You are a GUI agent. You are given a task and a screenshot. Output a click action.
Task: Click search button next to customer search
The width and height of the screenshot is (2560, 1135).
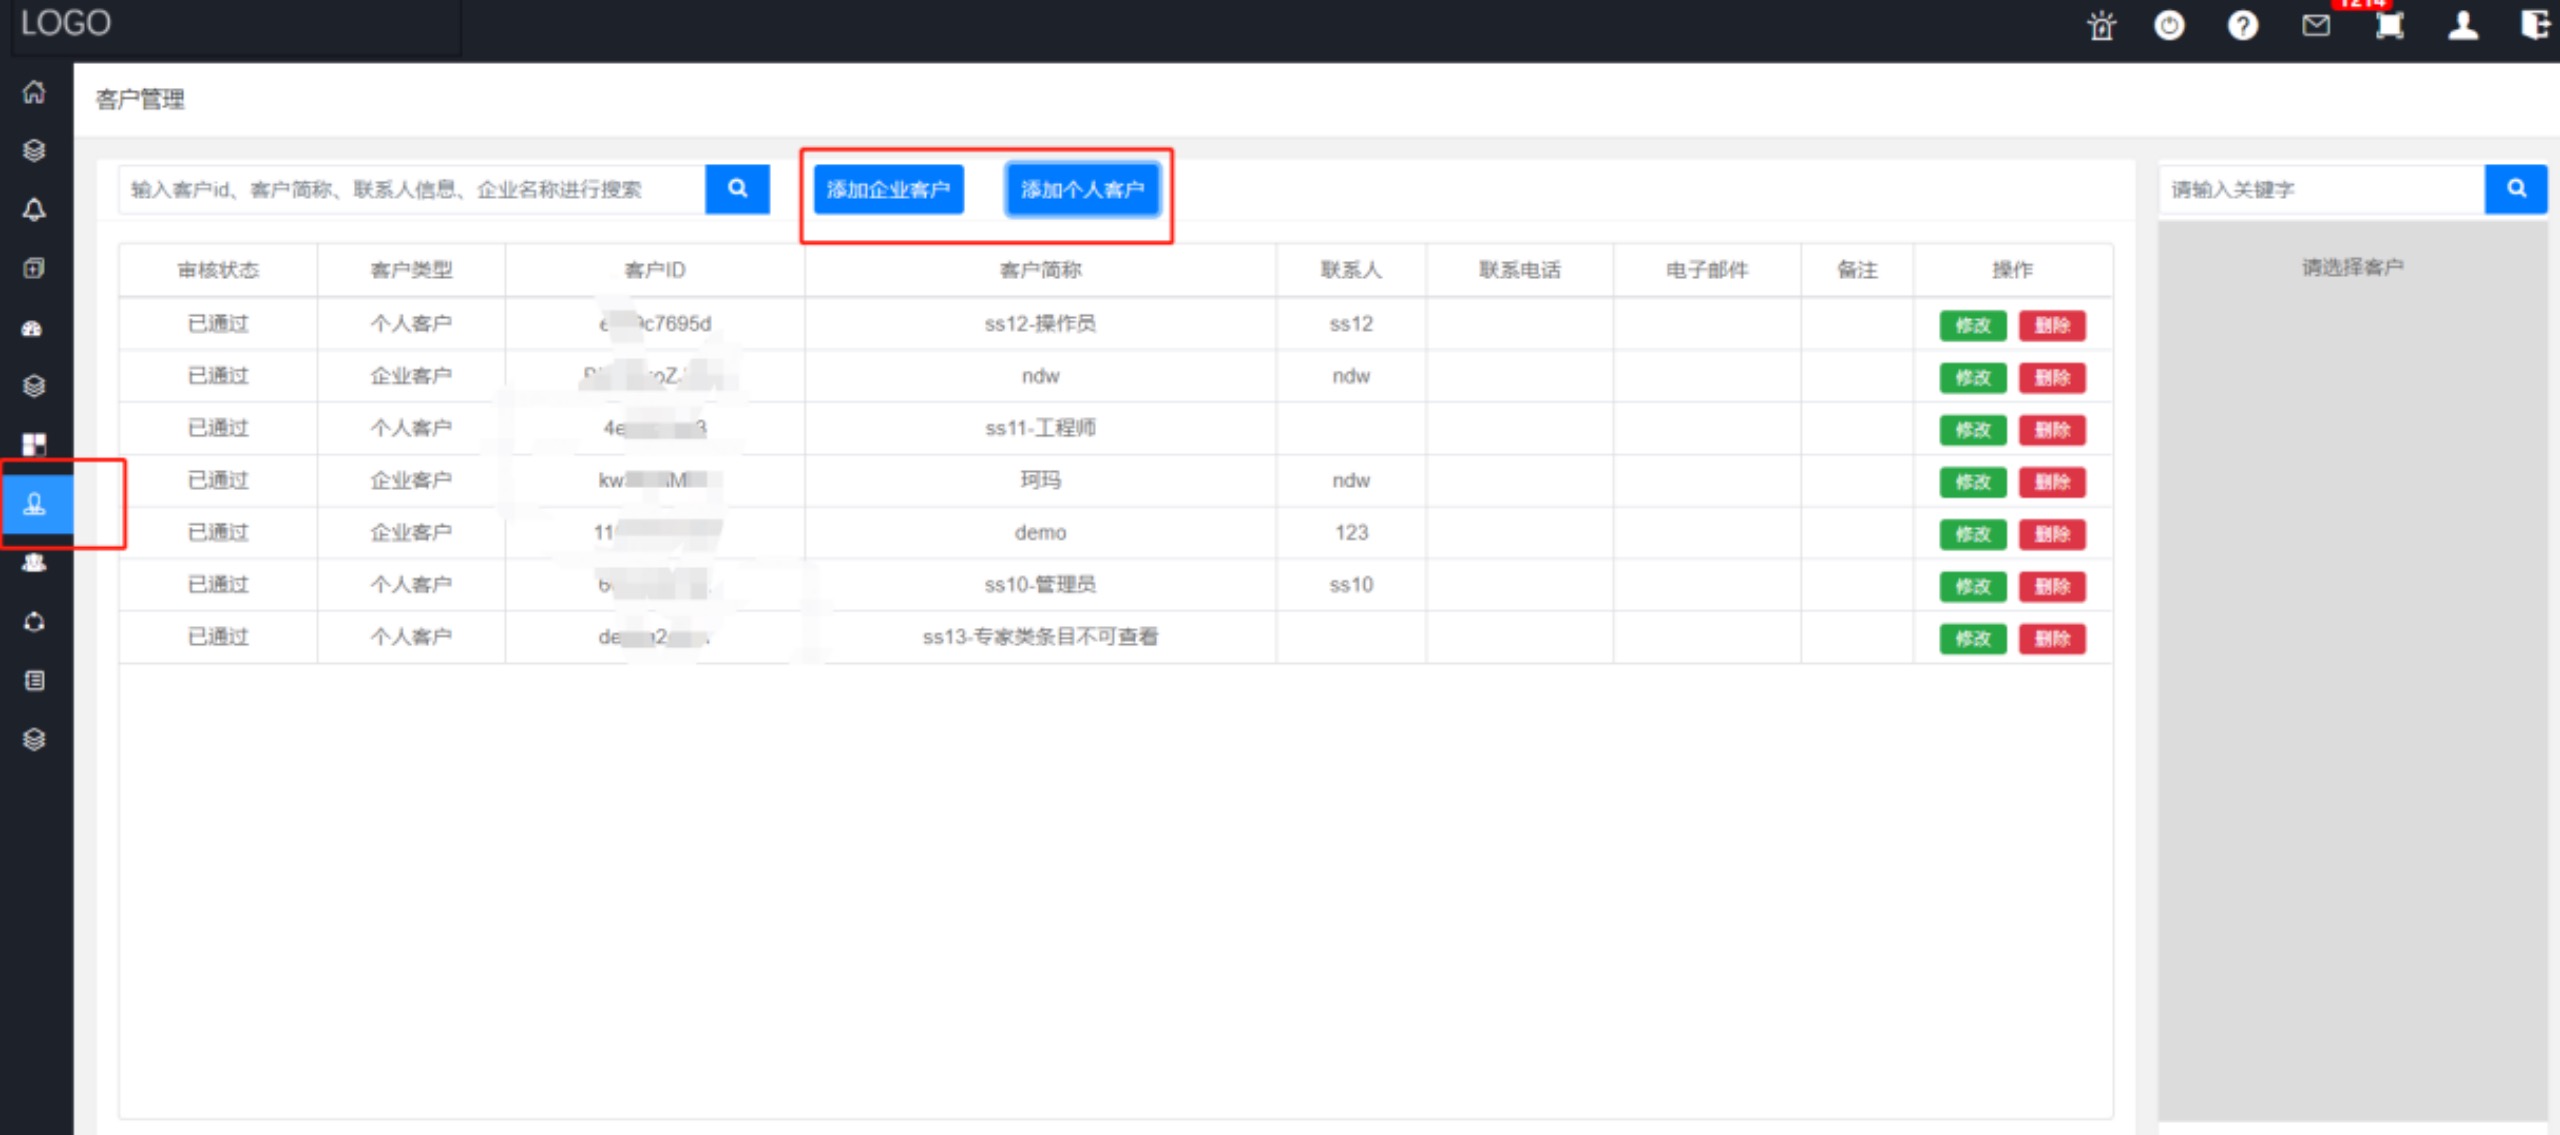coord(737,190)
